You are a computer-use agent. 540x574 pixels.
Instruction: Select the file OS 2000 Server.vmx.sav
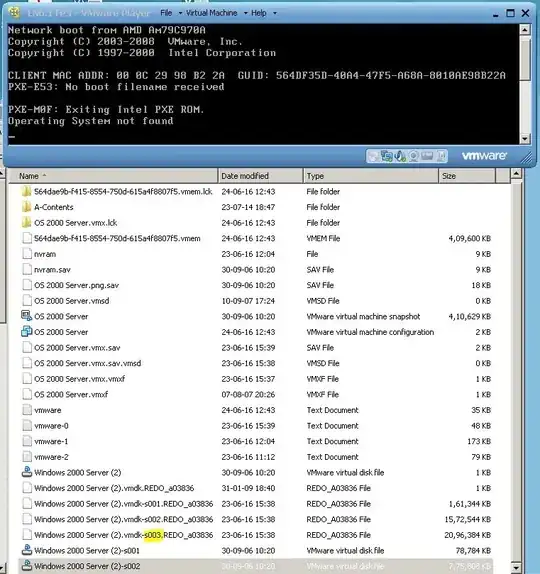click(77, 348)
